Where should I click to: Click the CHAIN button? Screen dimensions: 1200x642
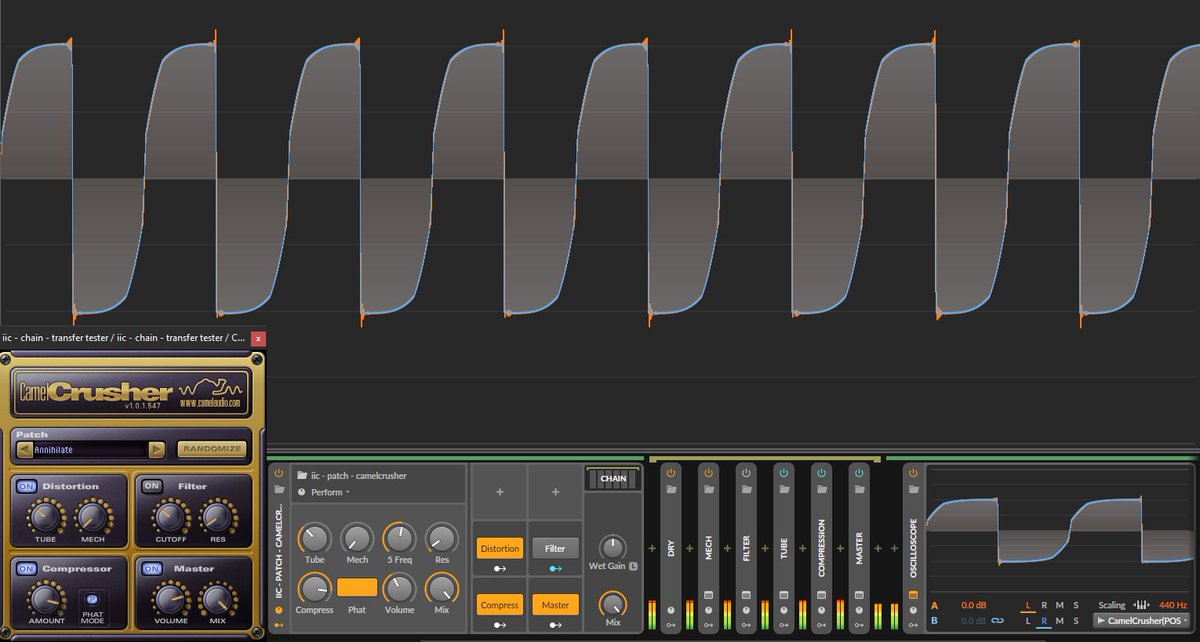click(612, 479)
